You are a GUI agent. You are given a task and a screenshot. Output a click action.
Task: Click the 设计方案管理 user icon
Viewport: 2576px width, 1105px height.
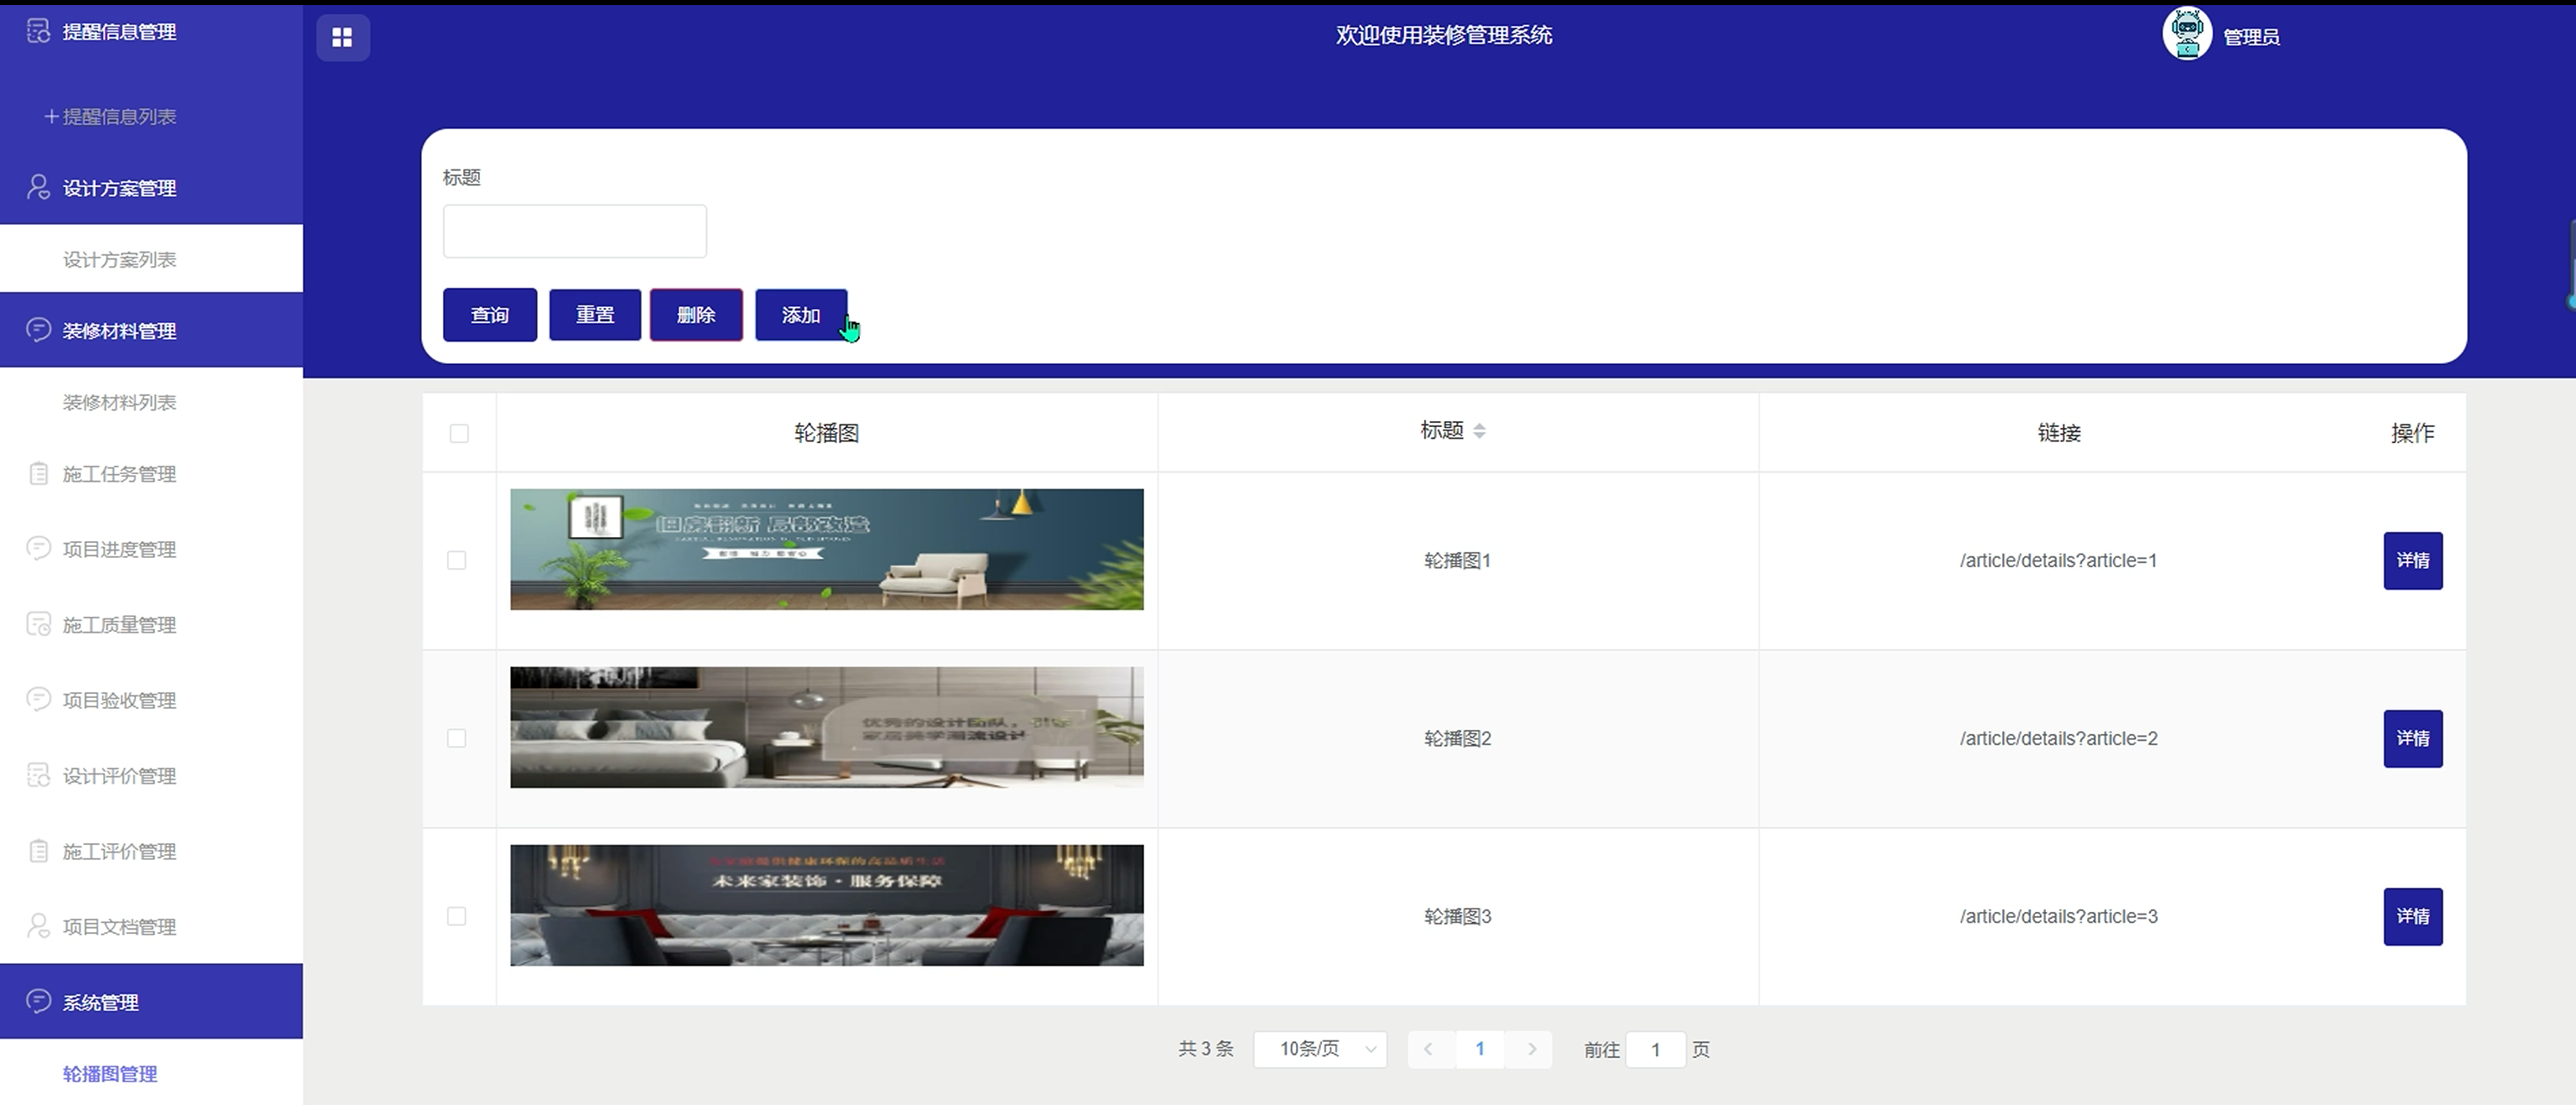[38, 188]
